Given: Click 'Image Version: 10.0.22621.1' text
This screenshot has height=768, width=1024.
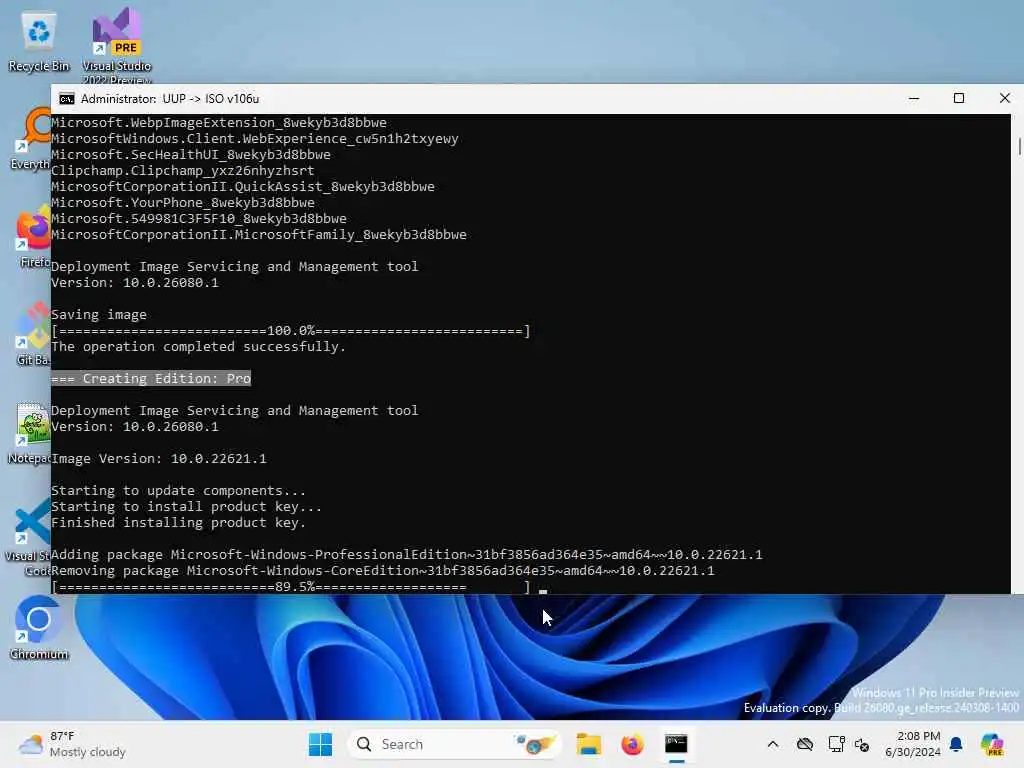Looking at the screenshot, I should pos(159,458).
